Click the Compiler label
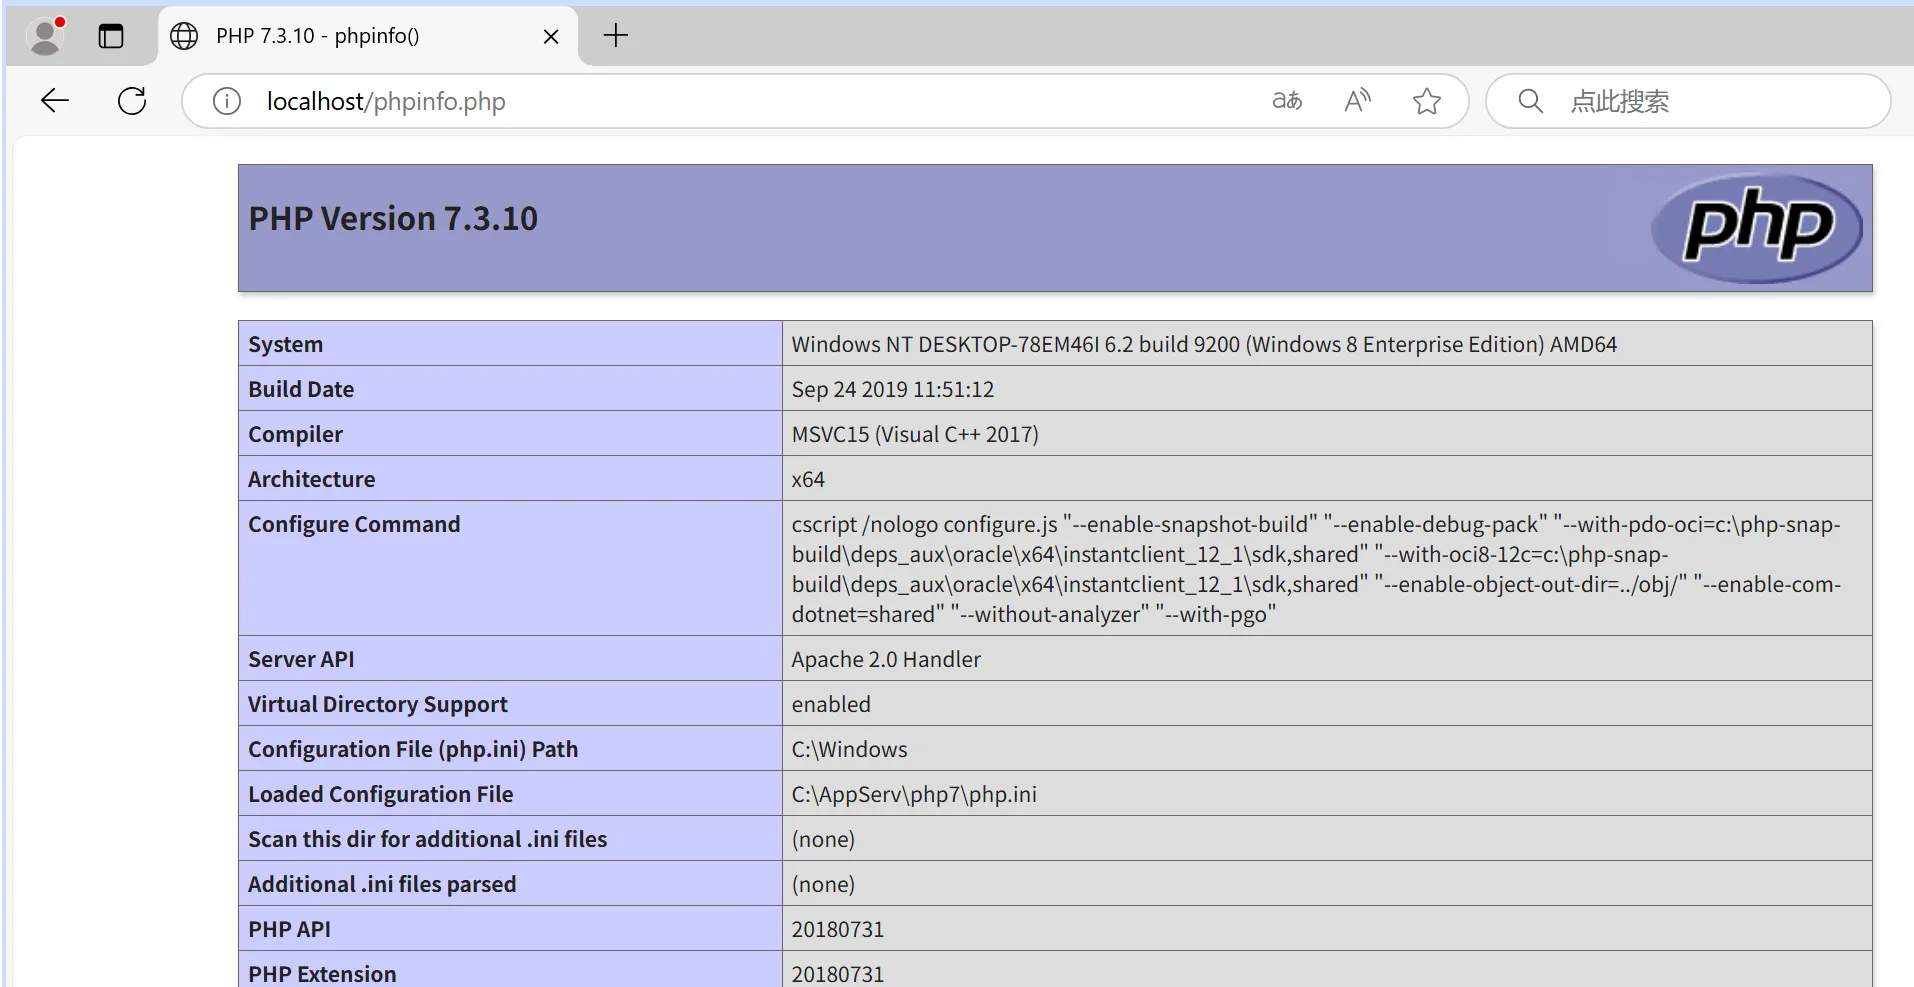 295,434
